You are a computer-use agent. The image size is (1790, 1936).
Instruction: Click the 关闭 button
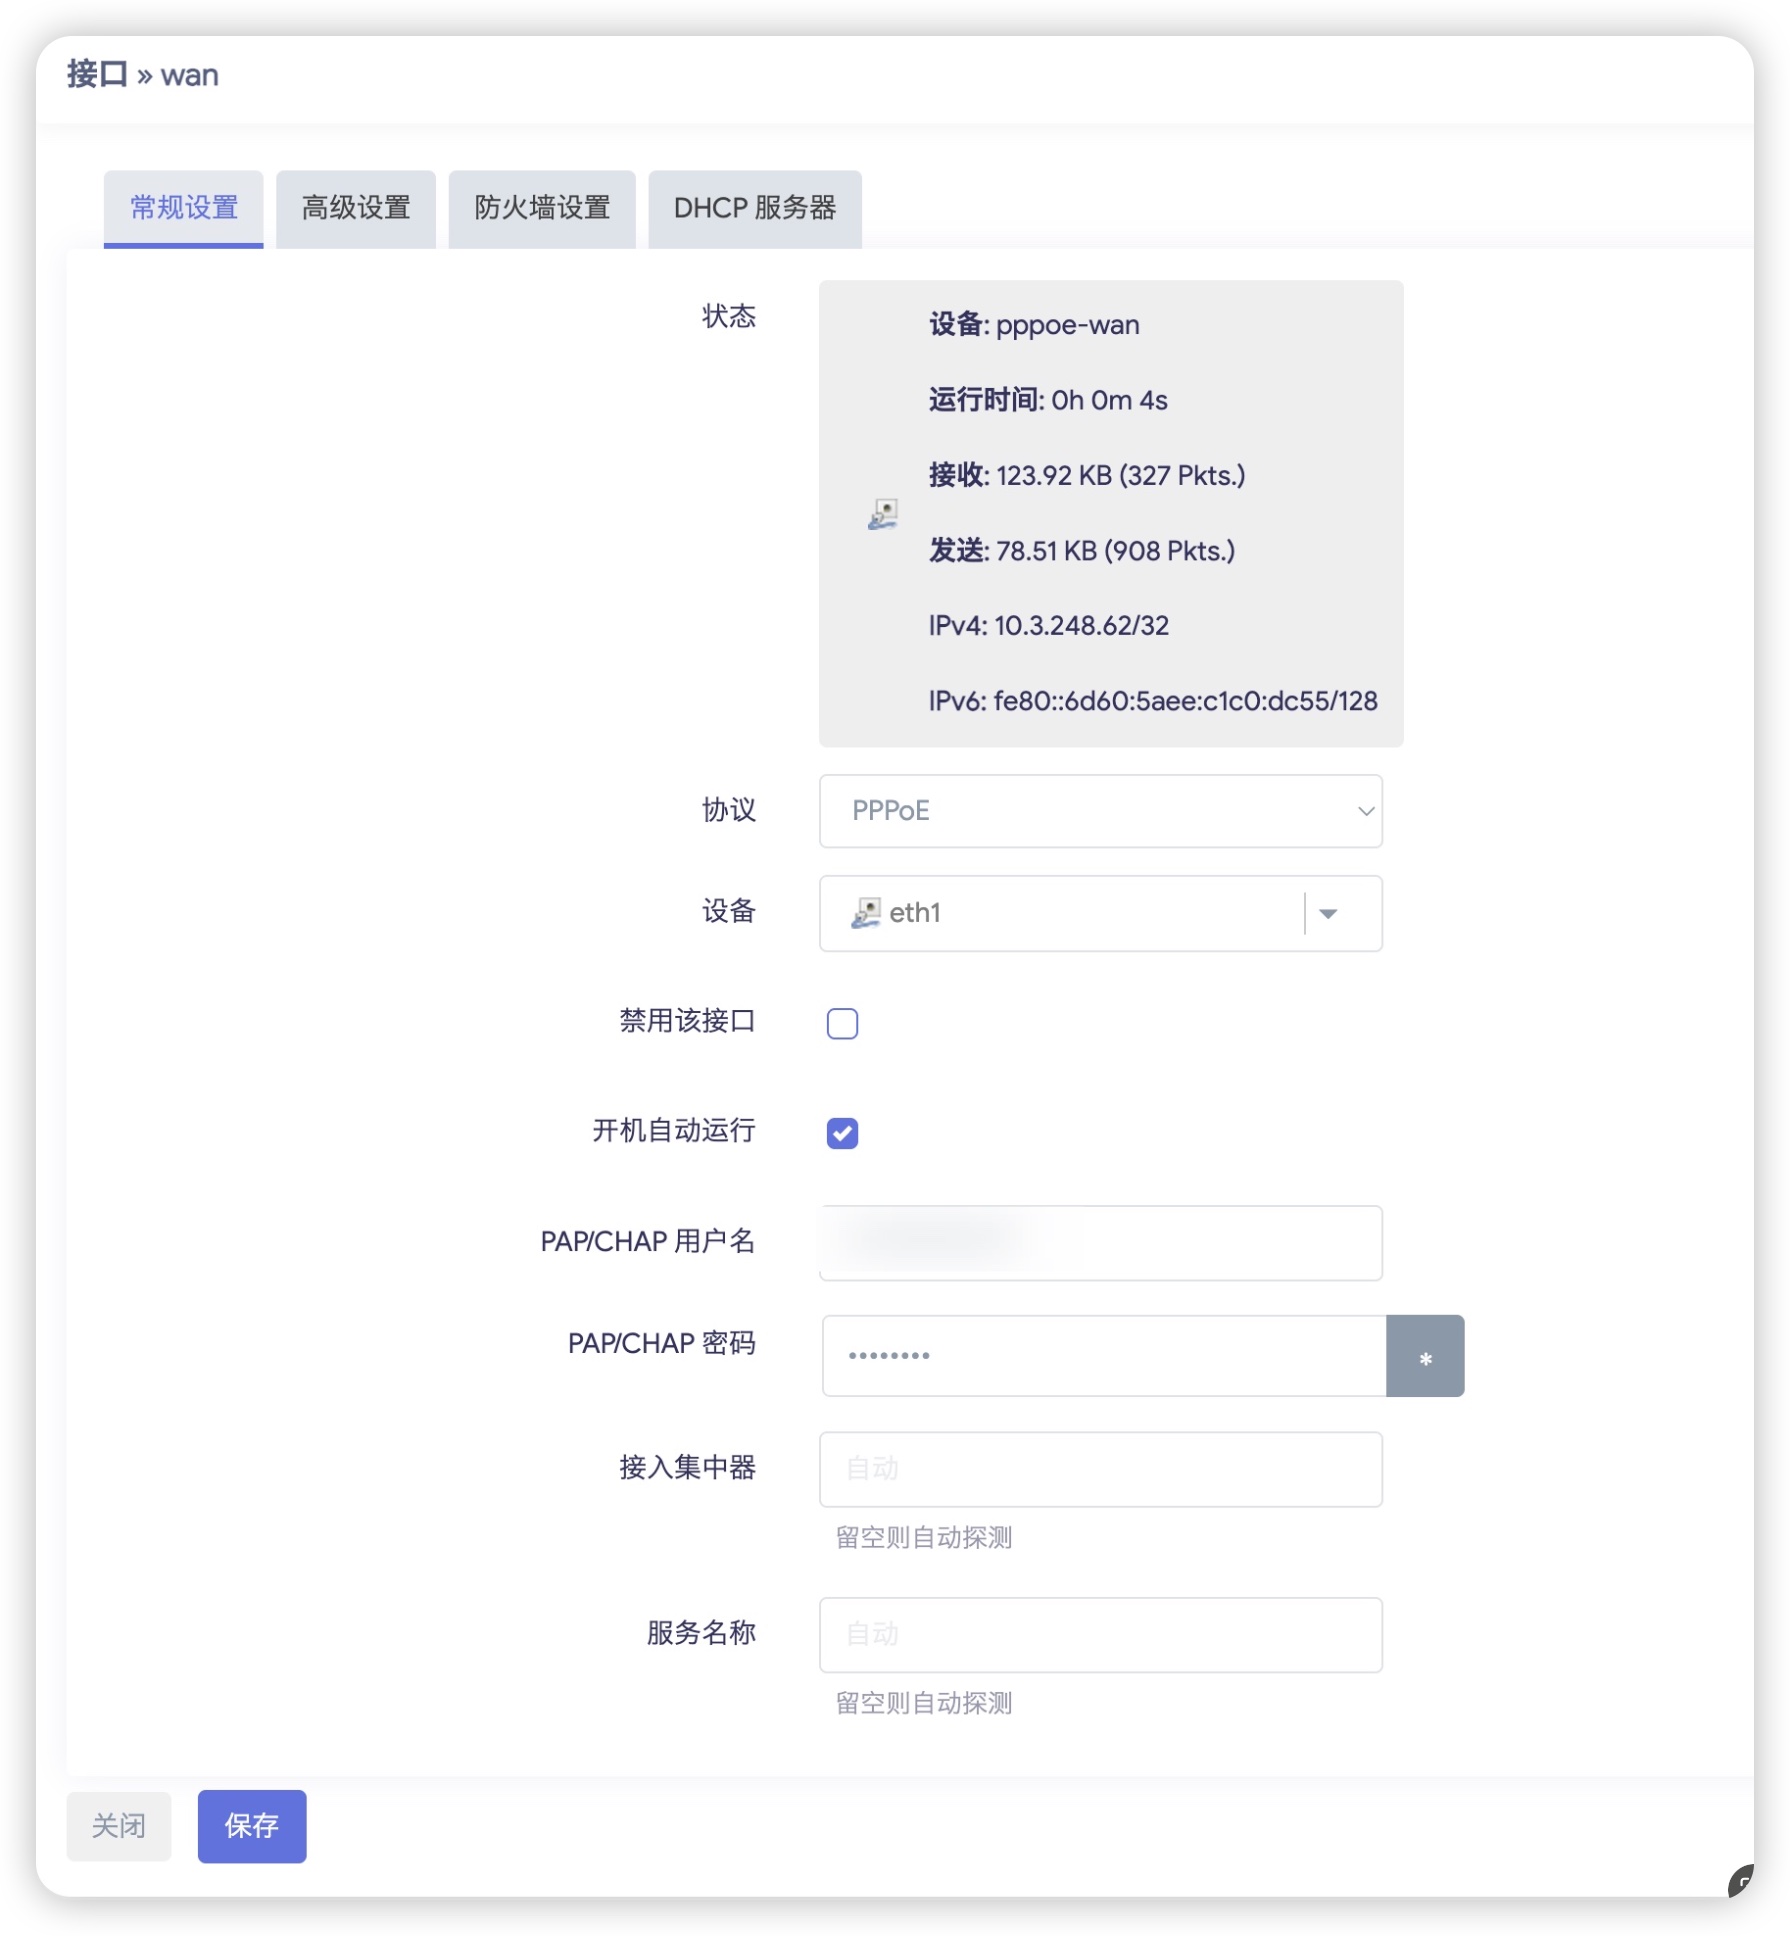pos(119,1826)
